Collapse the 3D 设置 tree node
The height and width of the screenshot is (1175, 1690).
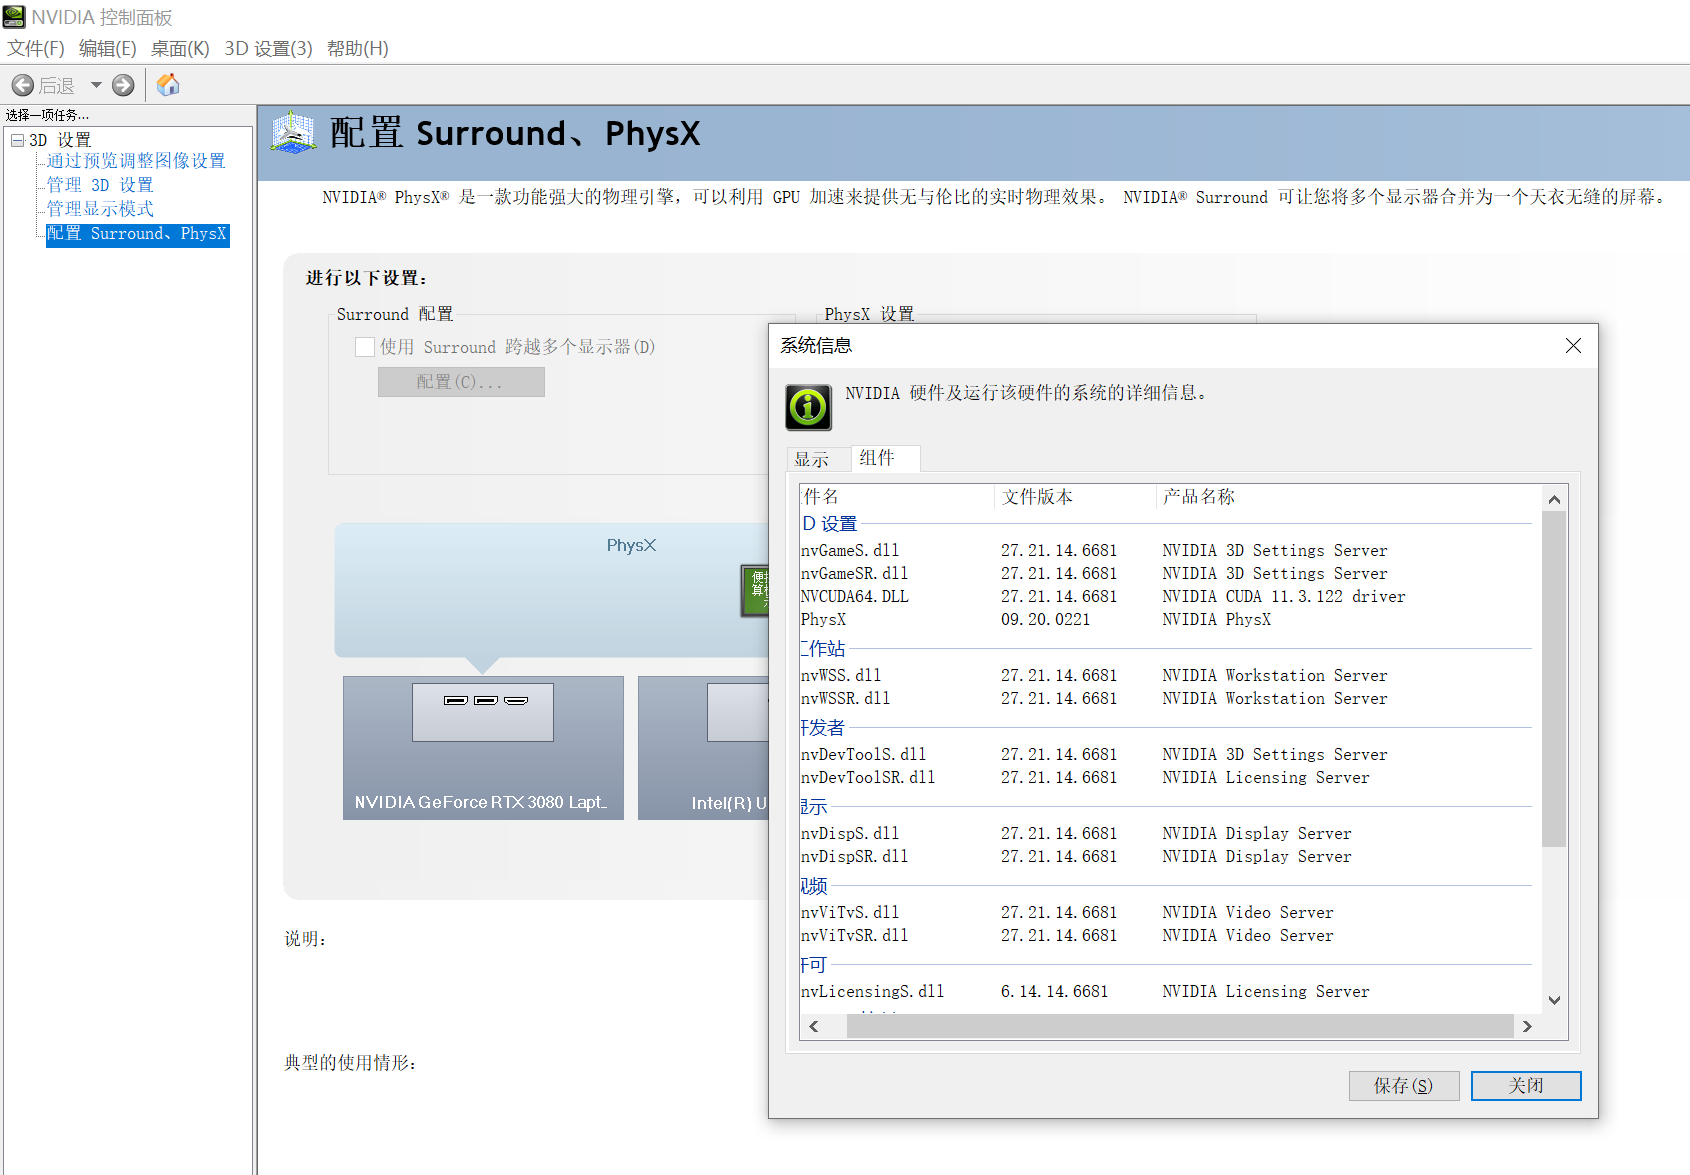tap(17, 140)
